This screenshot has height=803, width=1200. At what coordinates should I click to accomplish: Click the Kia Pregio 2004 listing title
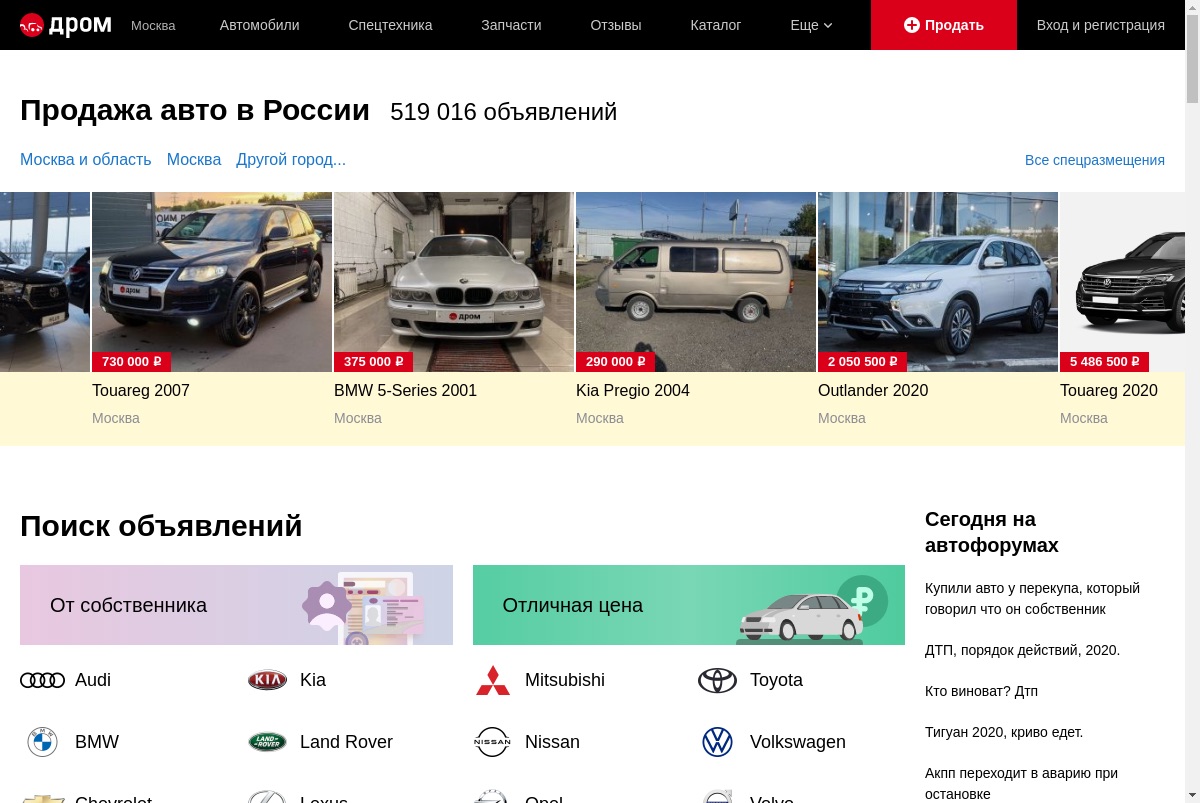point(633,390)
